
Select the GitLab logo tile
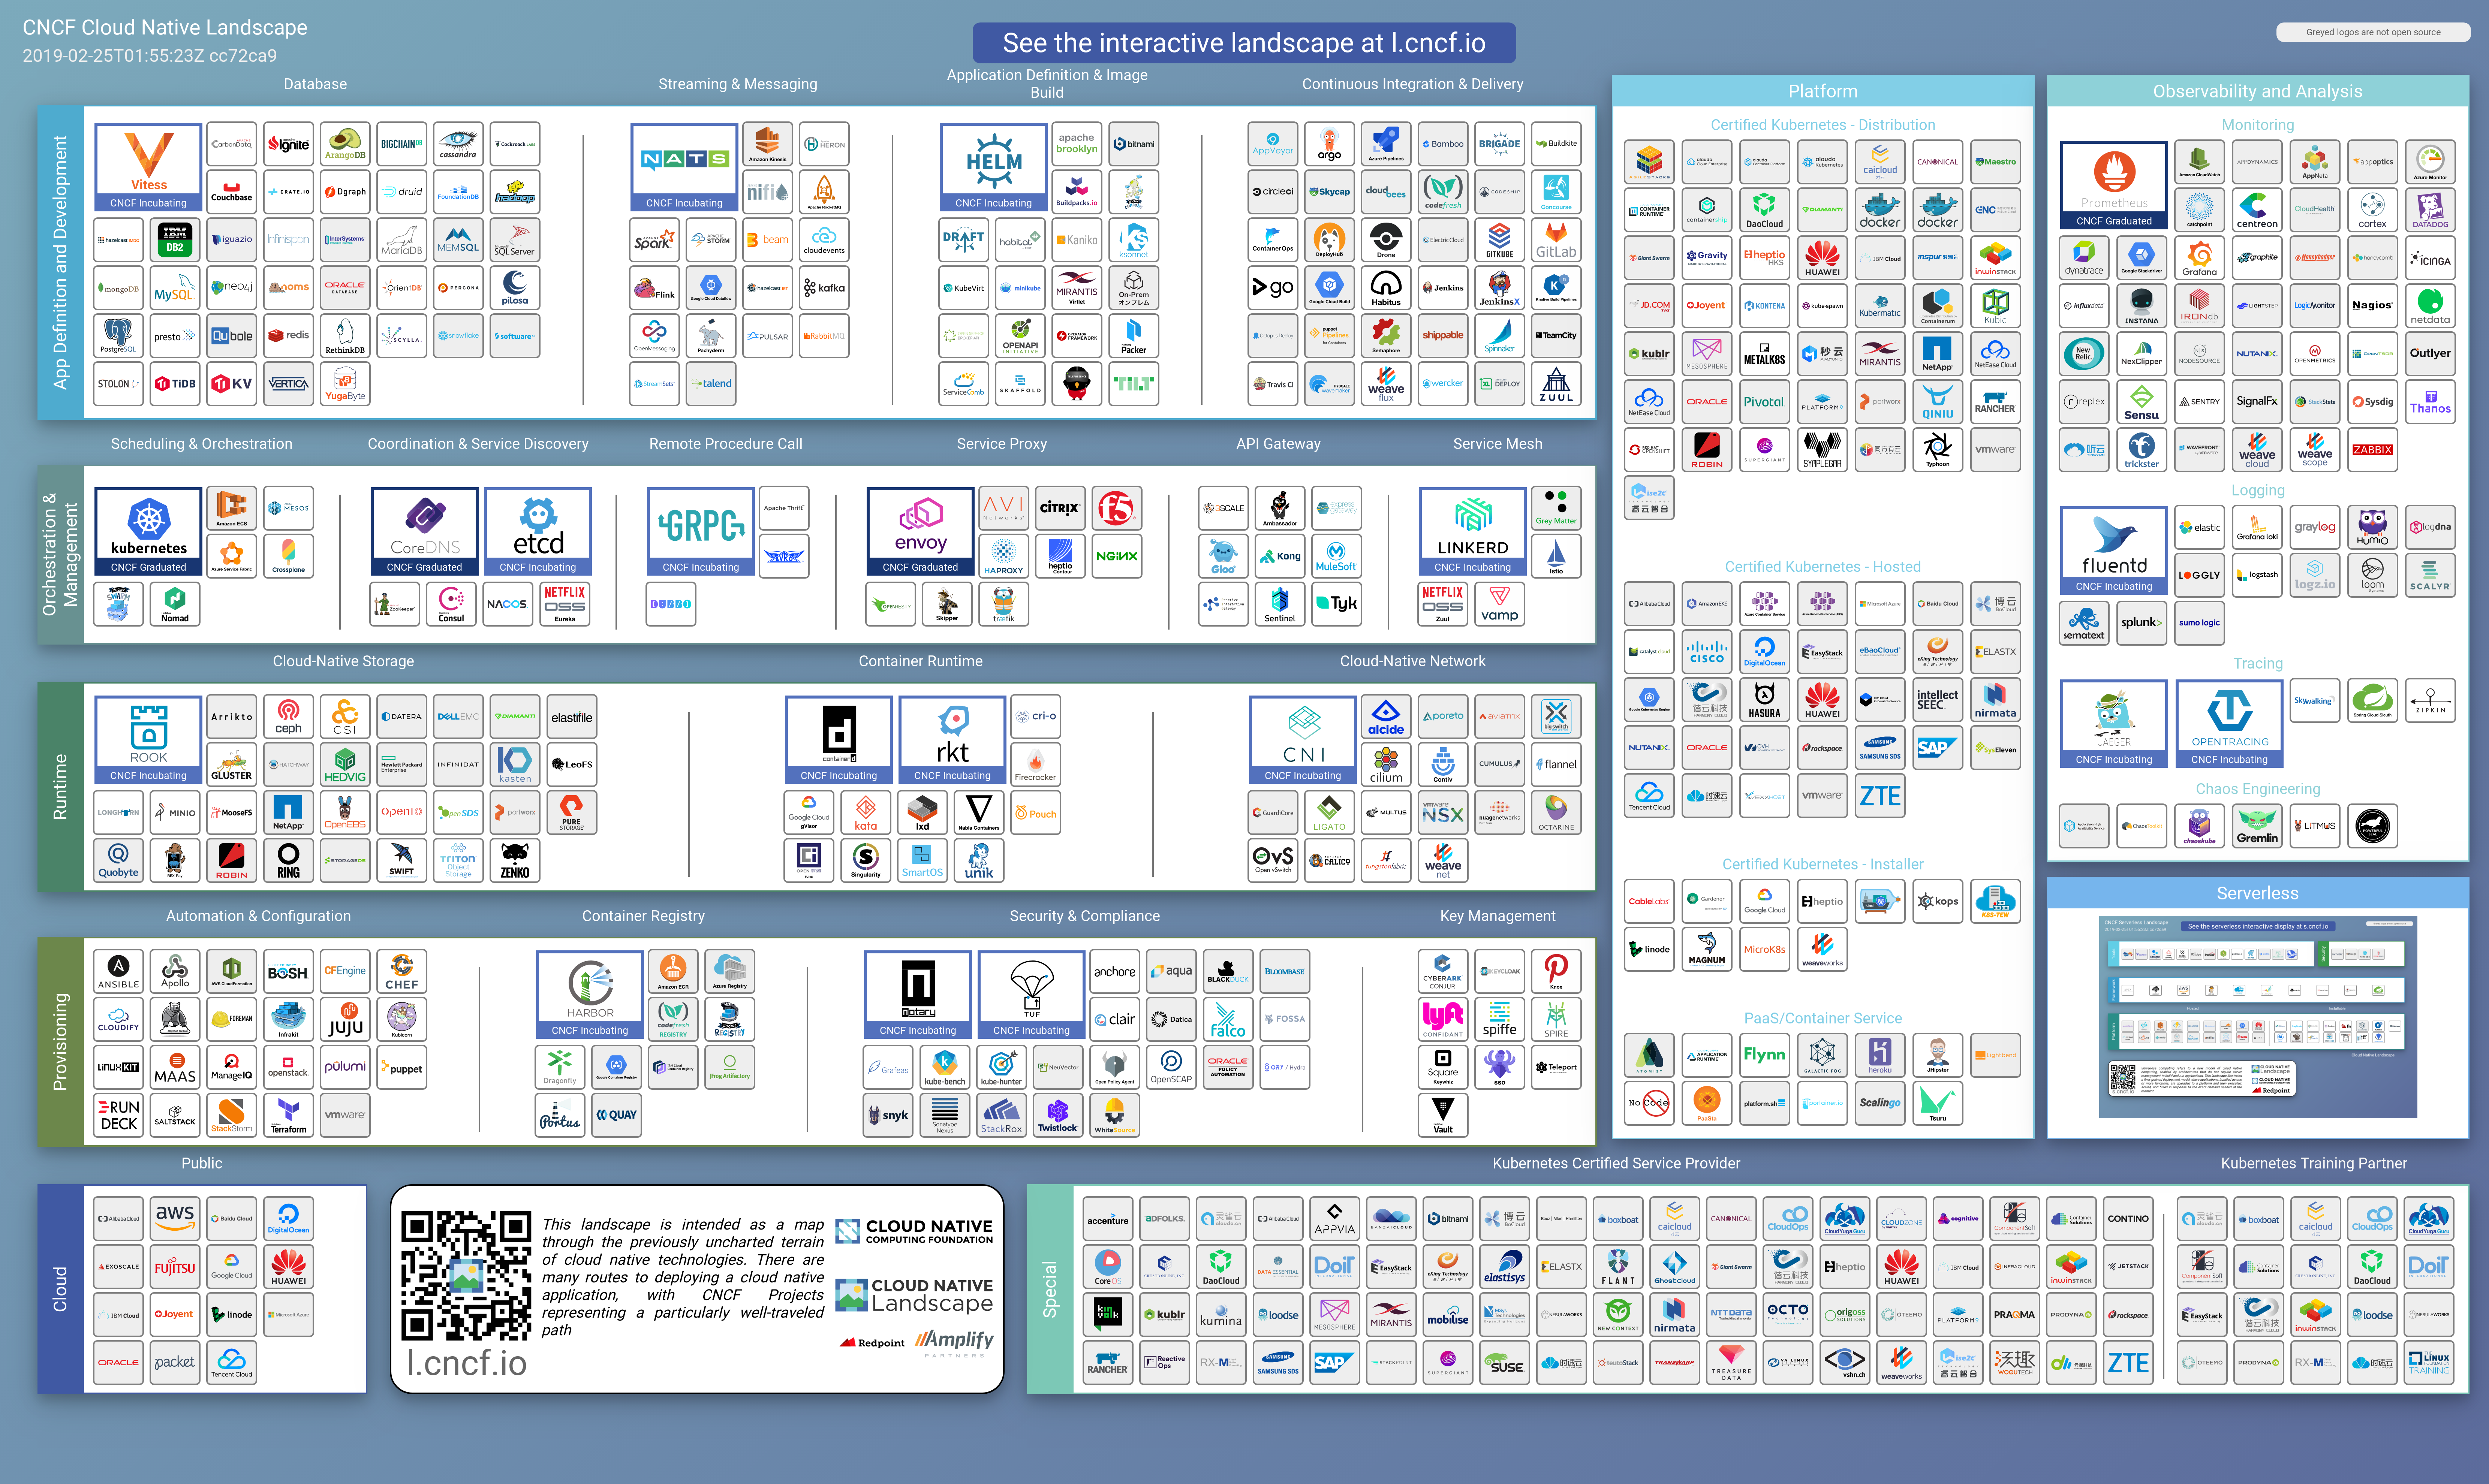pos(1556,240)
